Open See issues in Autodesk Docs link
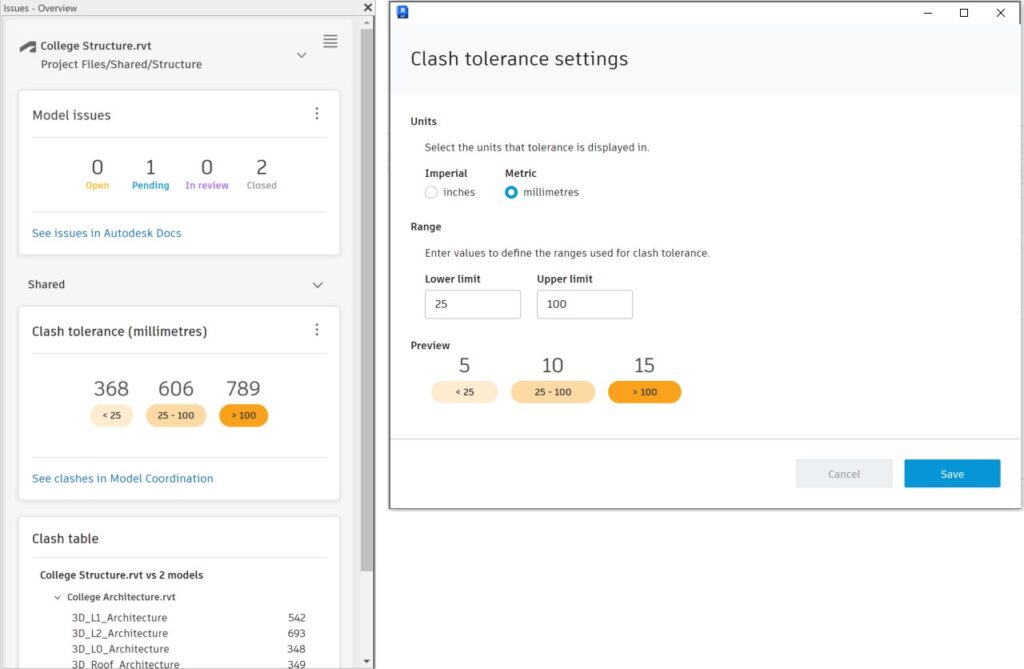This screenshot has height=669, width=1024. [x=106, y=233]
